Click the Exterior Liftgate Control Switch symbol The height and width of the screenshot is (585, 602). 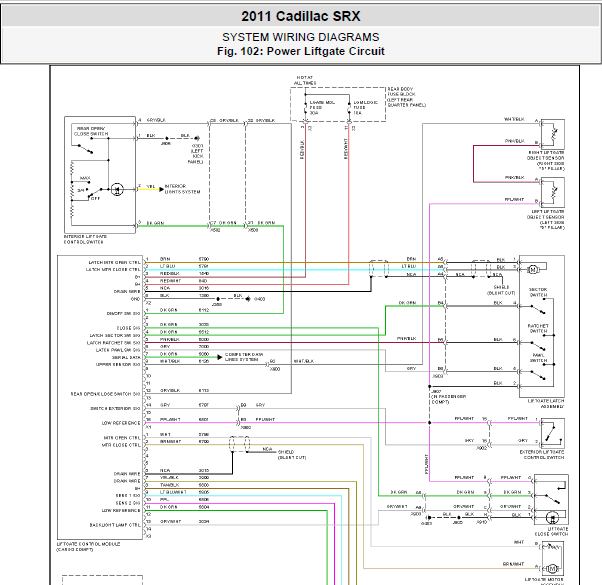pos(552,433)
